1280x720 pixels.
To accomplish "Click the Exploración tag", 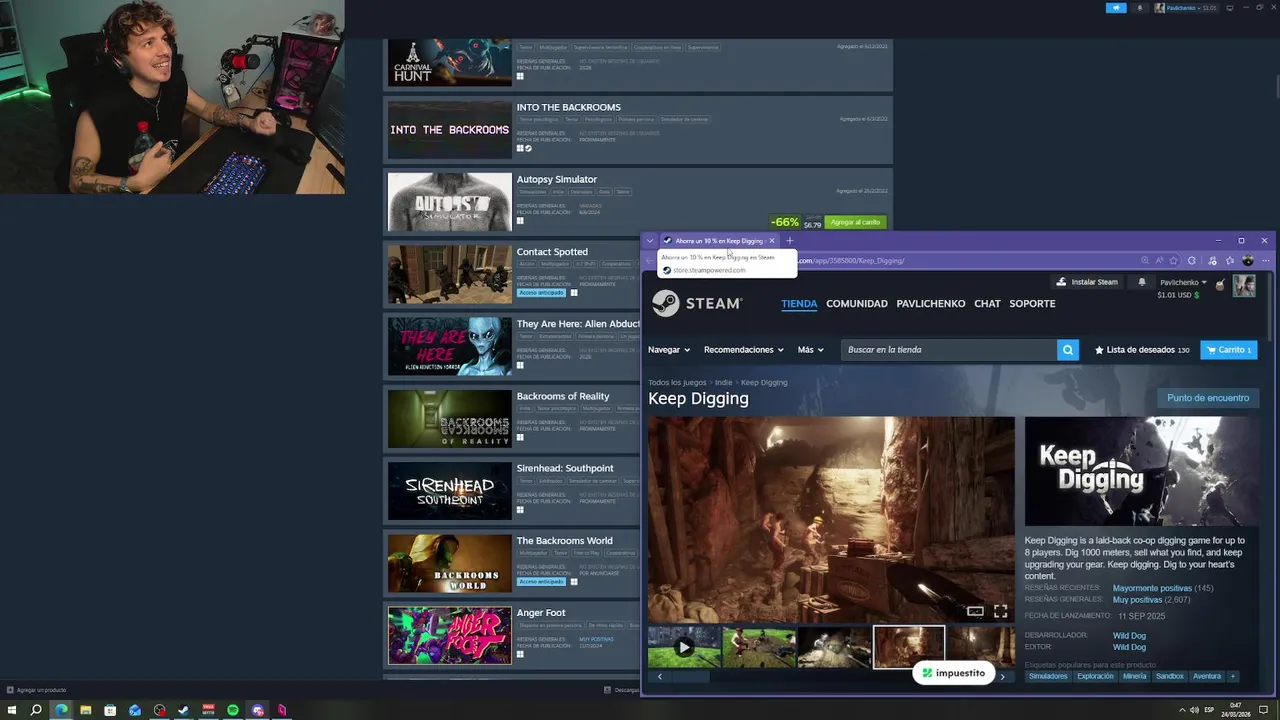I will point(1095,676).
